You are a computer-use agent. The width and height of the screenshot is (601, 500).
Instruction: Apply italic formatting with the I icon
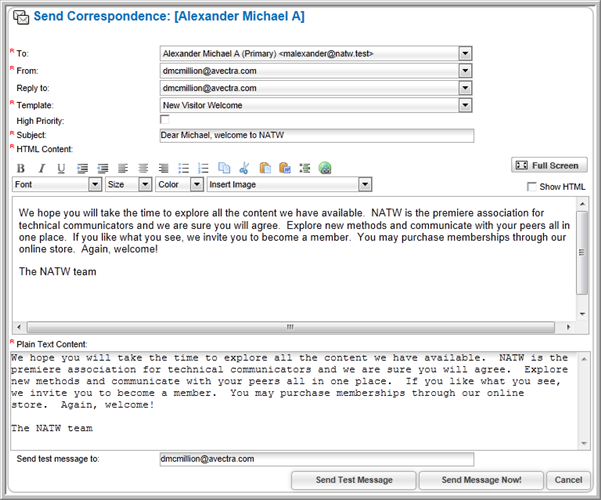click(41, 168)
